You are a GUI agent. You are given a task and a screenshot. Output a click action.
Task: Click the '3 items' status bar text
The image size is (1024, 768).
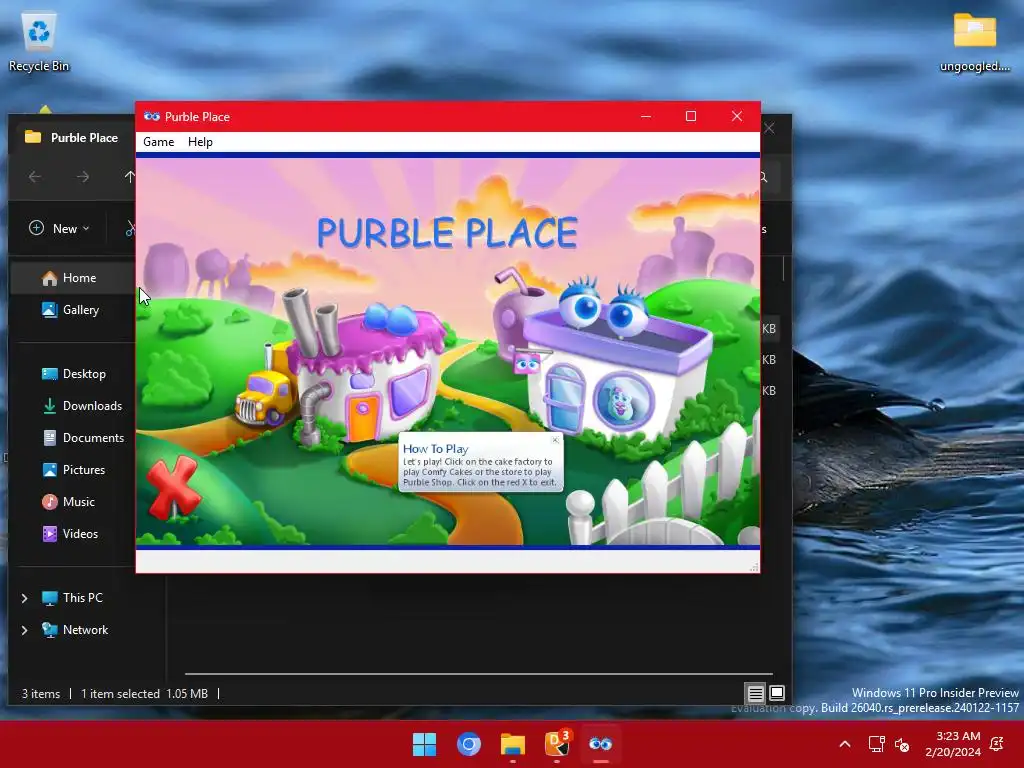coord(40,694)
